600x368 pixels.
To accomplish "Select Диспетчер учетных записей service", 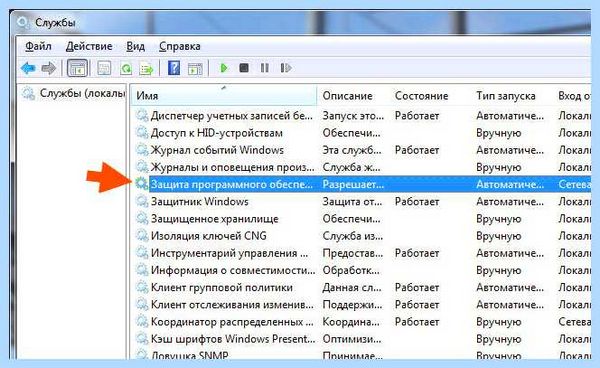I will (232, 116).
